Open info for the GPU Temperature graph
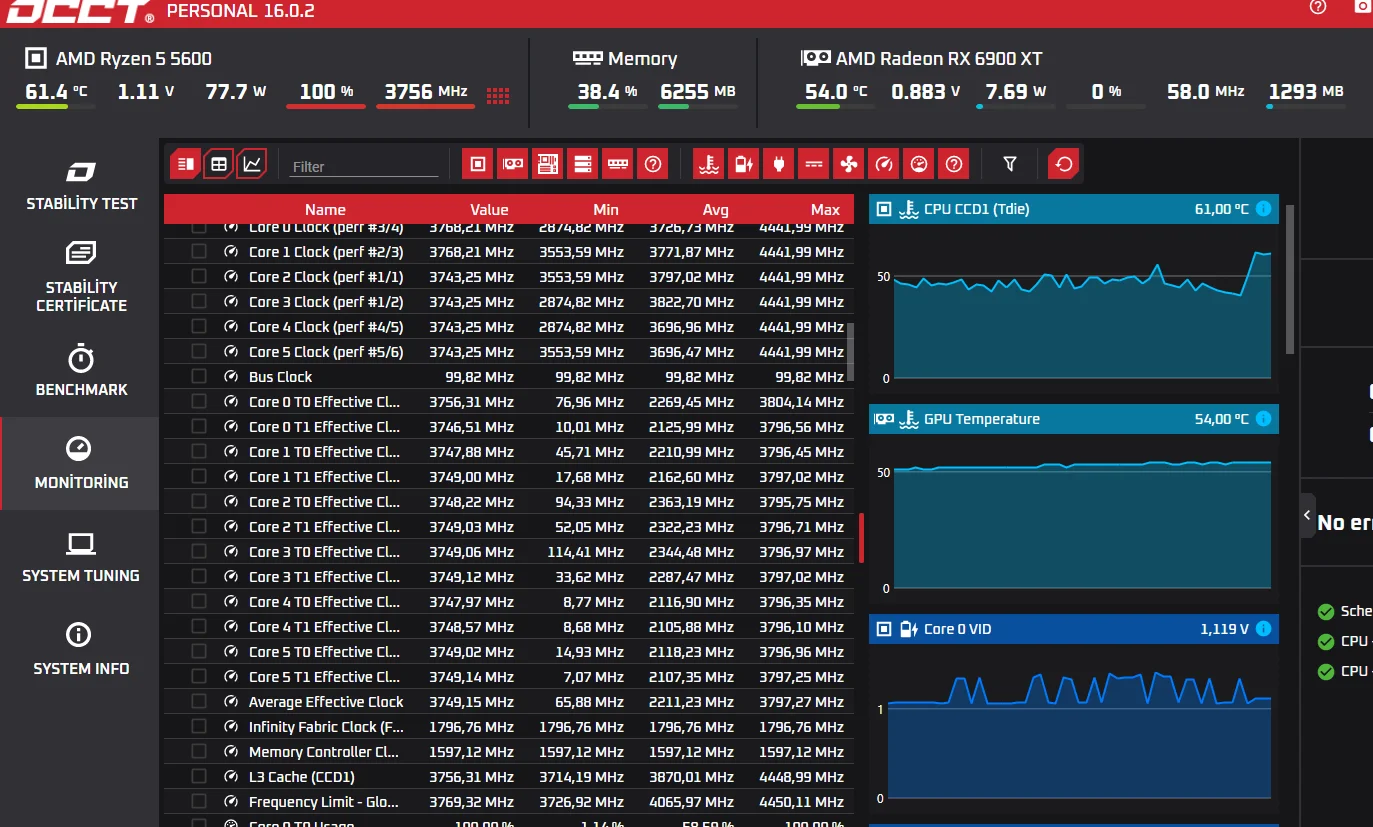This screenshot has width=1373, height=827. [1263, 419]
